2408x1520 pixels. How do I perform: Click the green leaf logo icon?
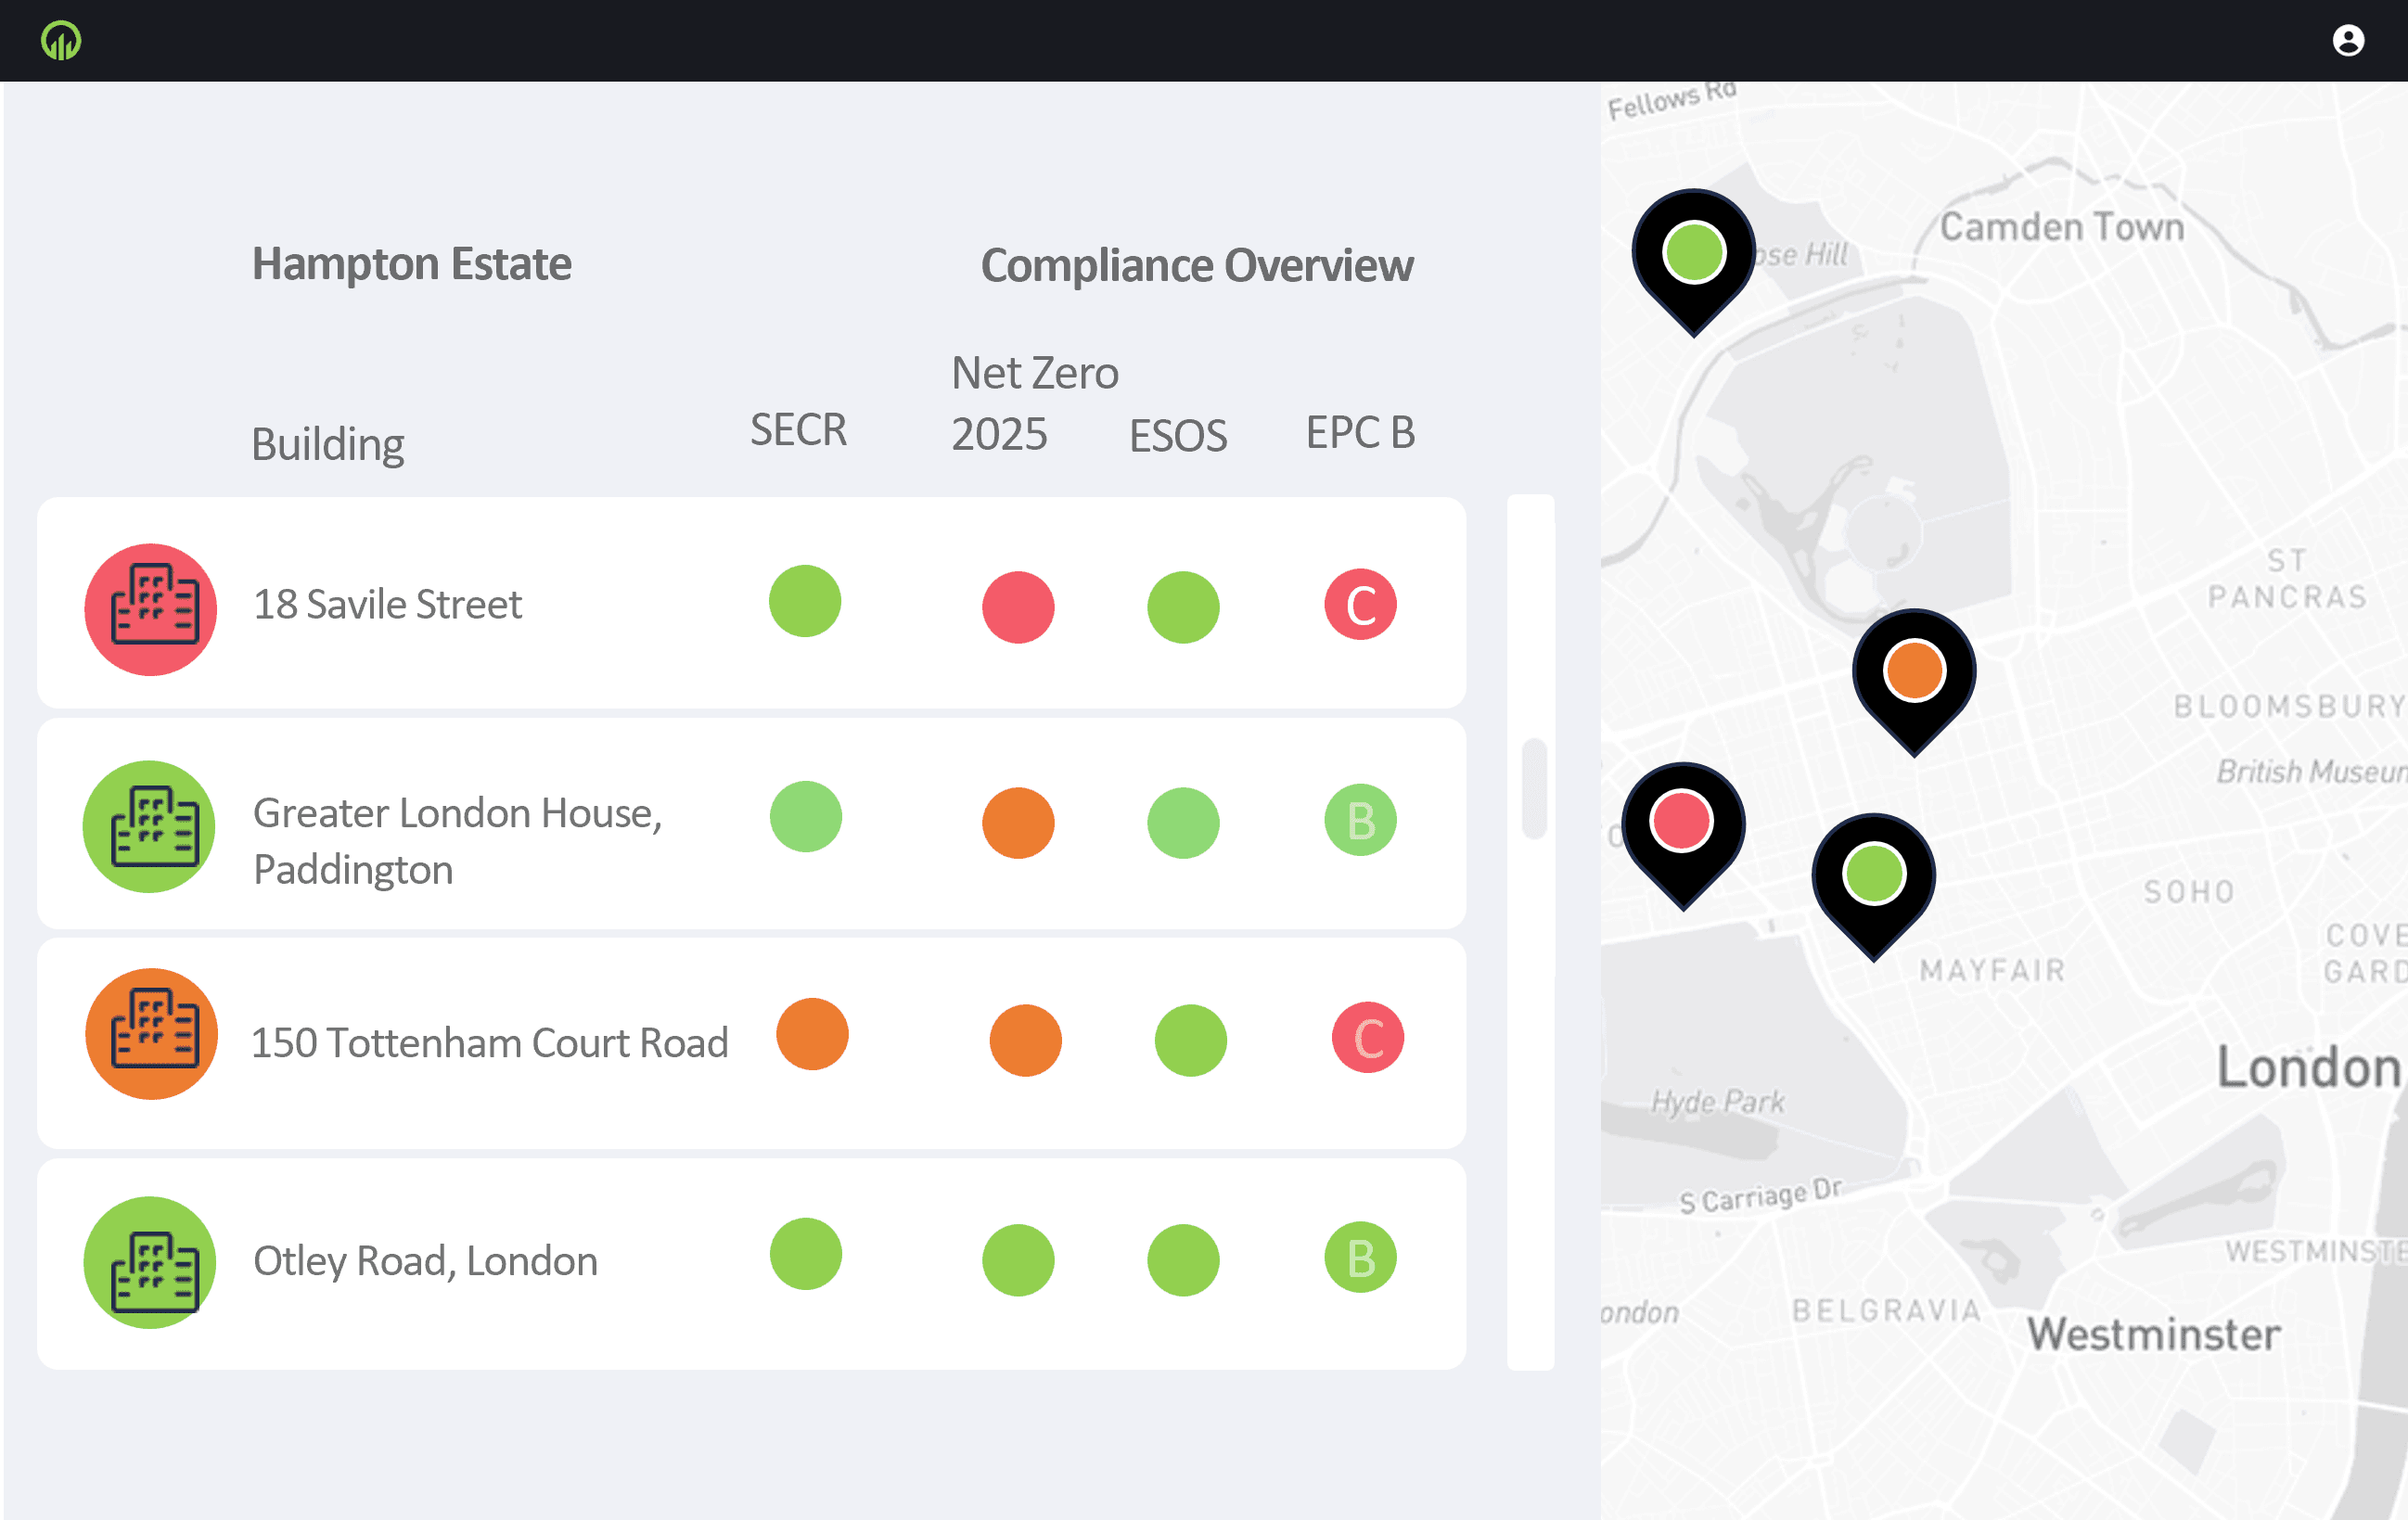61,41
